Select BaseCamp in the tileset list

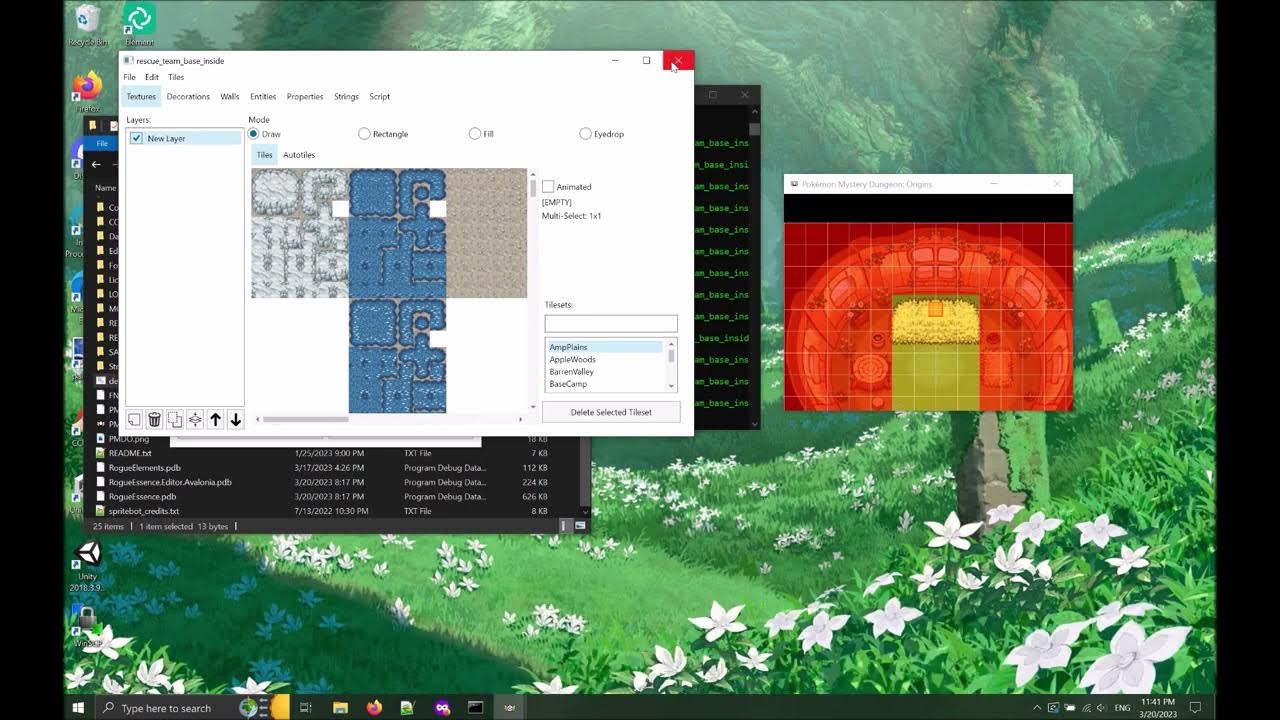pyautogui.click(x=605, y=384)
